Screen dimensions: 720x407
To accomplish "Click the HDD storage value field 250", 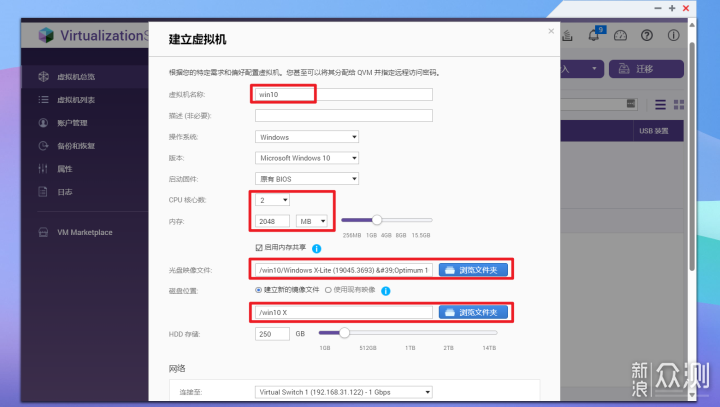I will [272, 334].
